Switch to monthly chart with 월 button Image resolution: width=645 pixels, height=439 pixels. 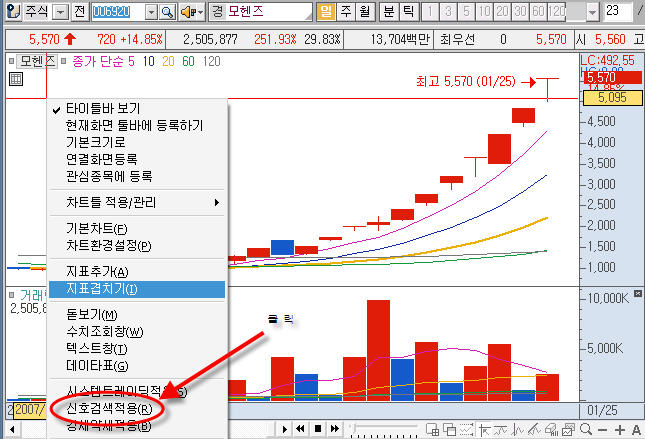coord(364,12)
